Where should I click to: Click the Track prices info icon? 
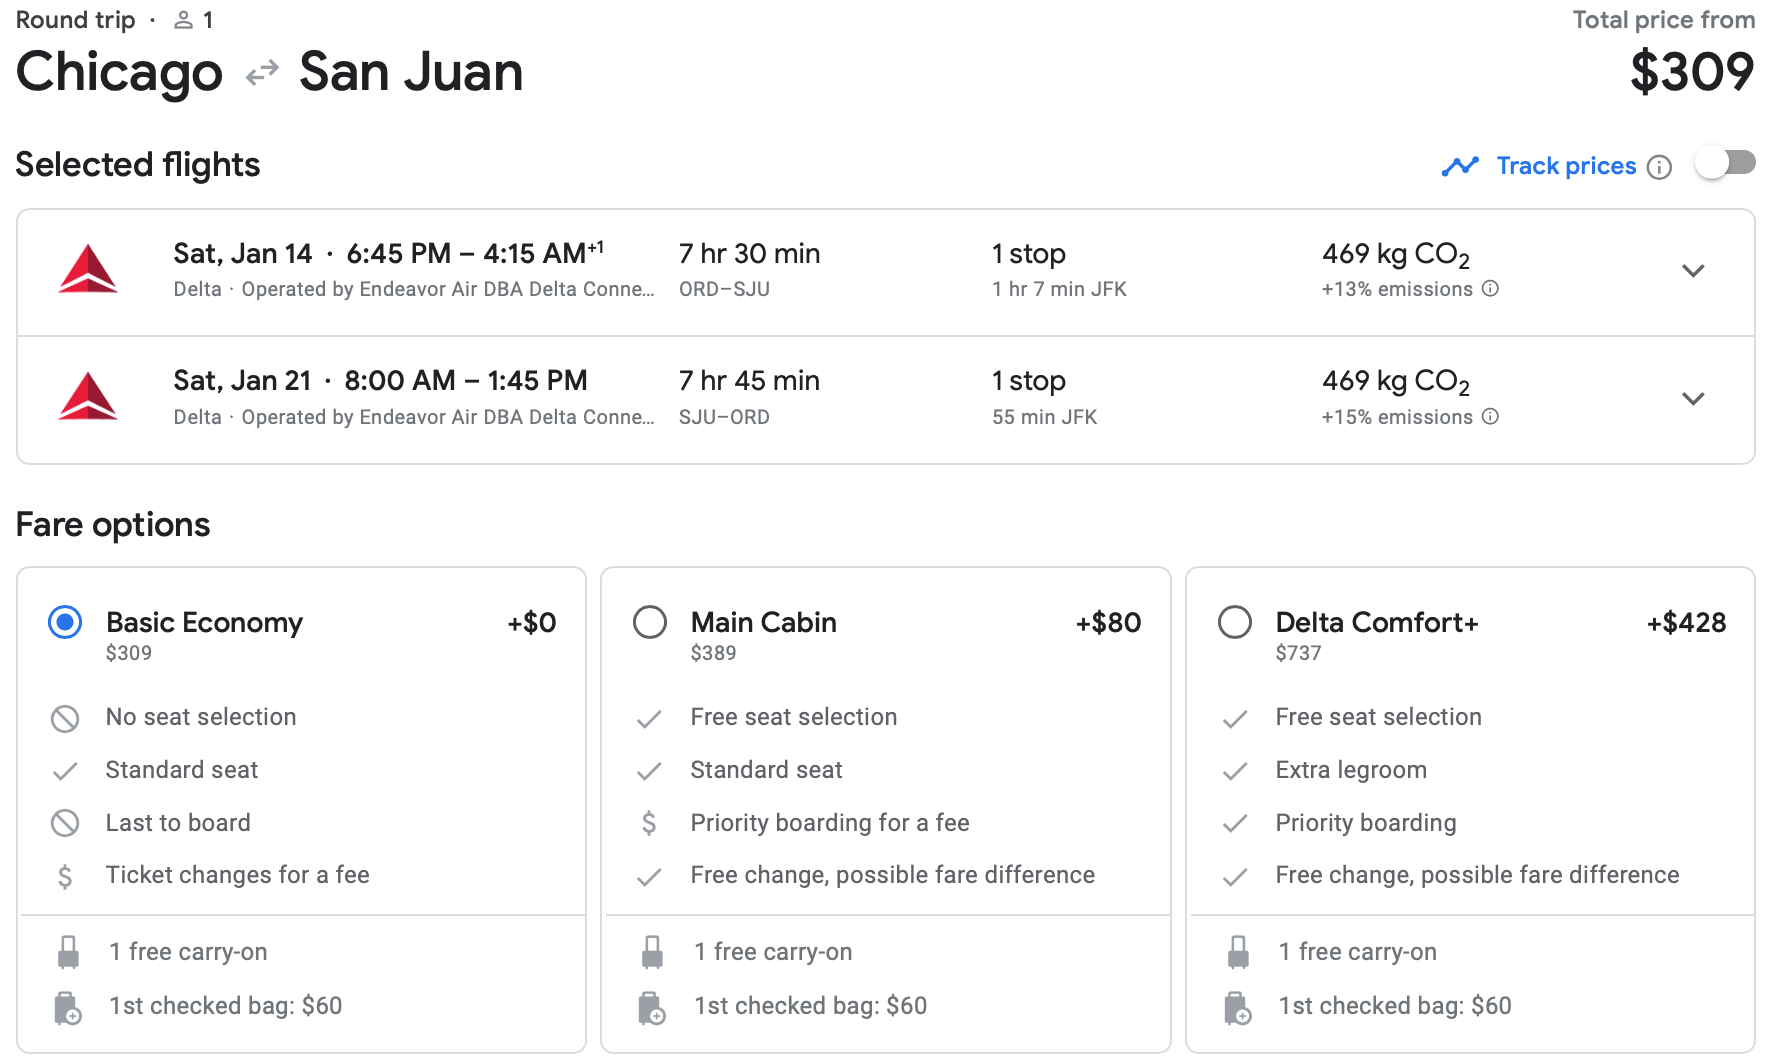click(1659, 167)
